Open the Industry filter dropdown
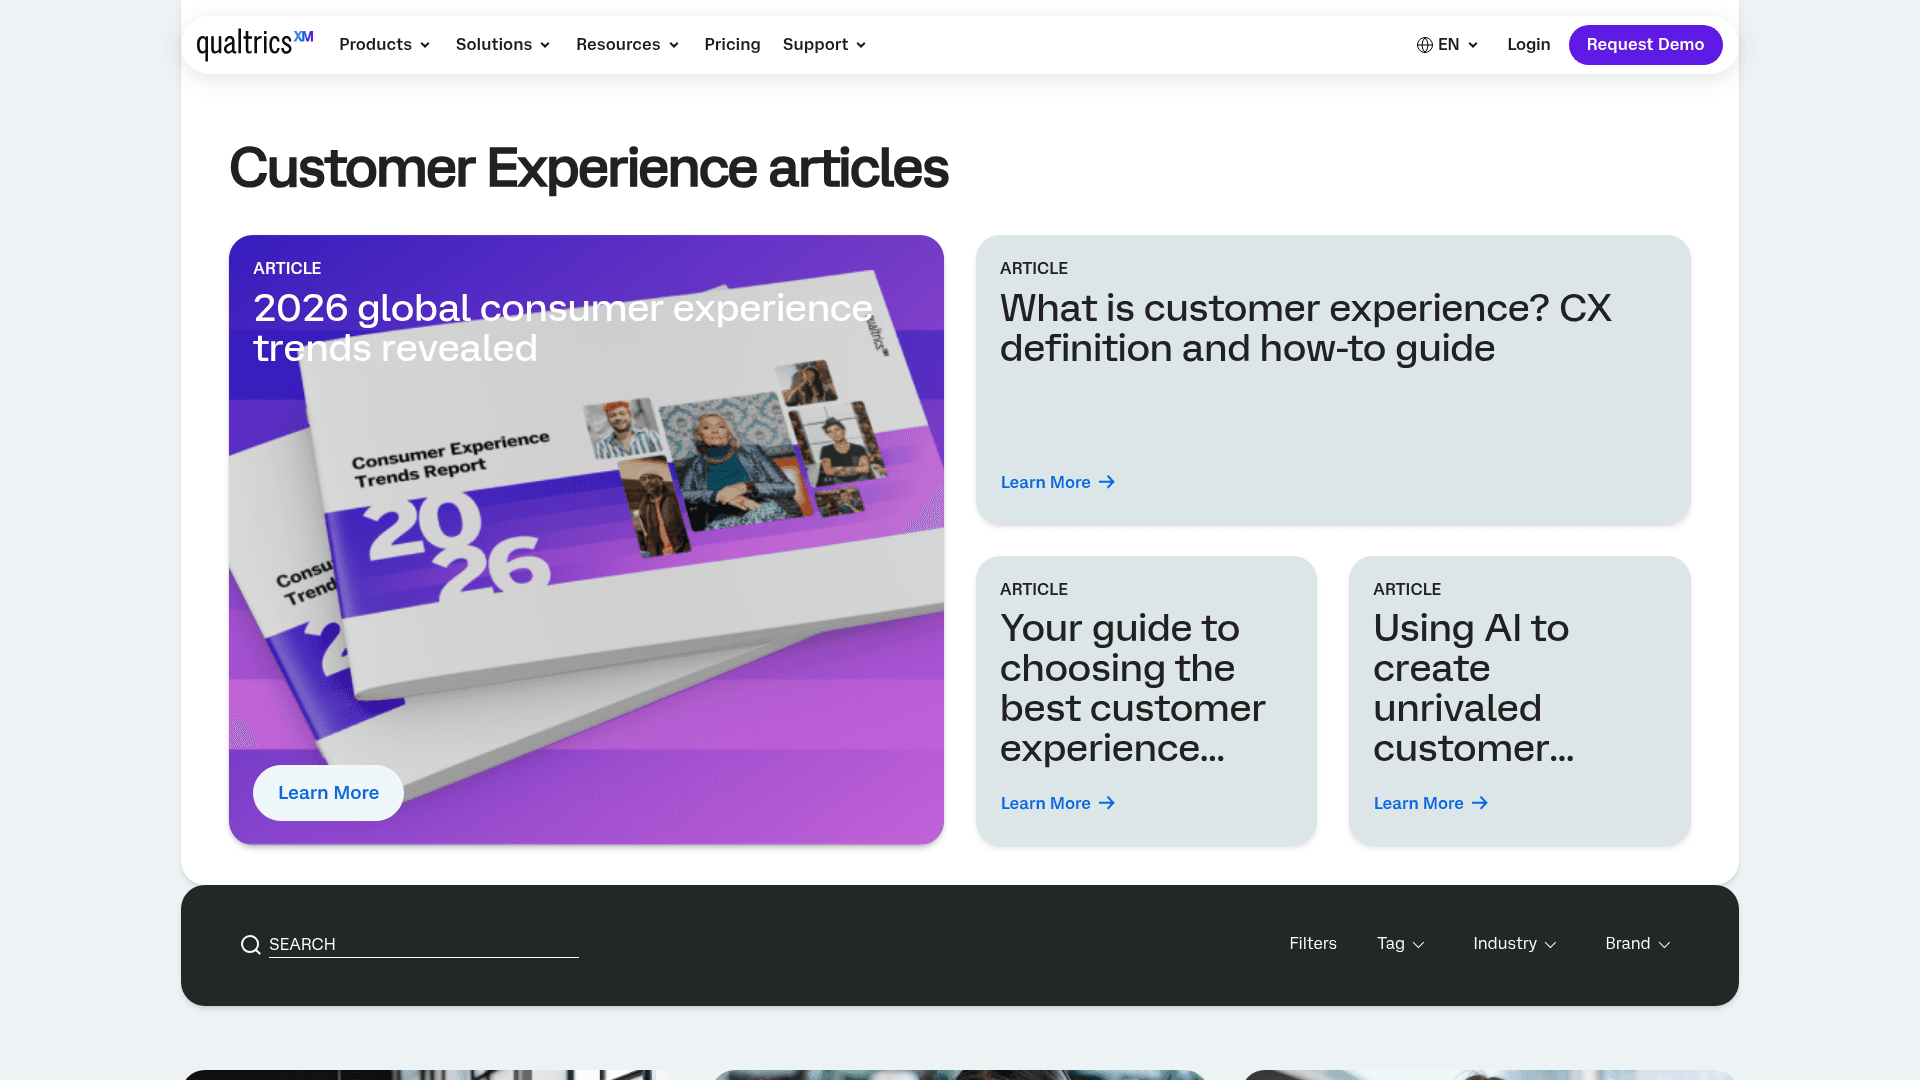Image resolution: width=1920 pixels, height=1080 pixels. tap(1515, 944)
